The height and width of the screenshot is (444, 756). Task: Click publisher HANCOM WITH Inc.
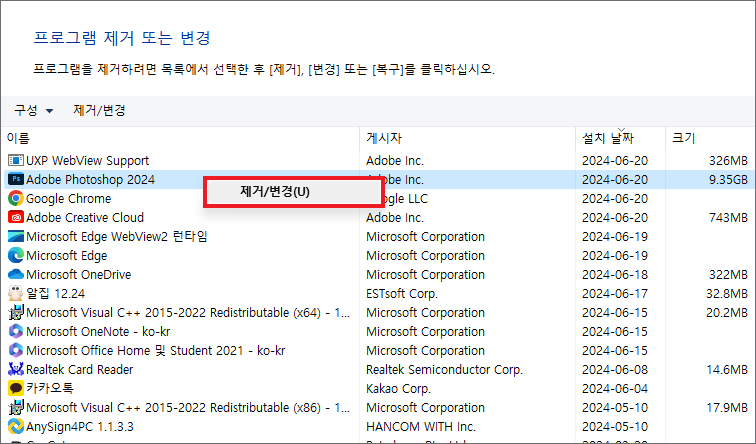point(421,427)
